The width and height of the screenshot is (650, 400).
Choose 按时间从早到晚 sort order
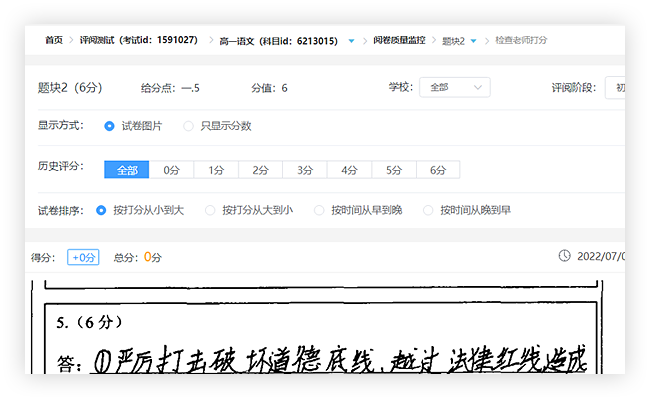point(320,210)
